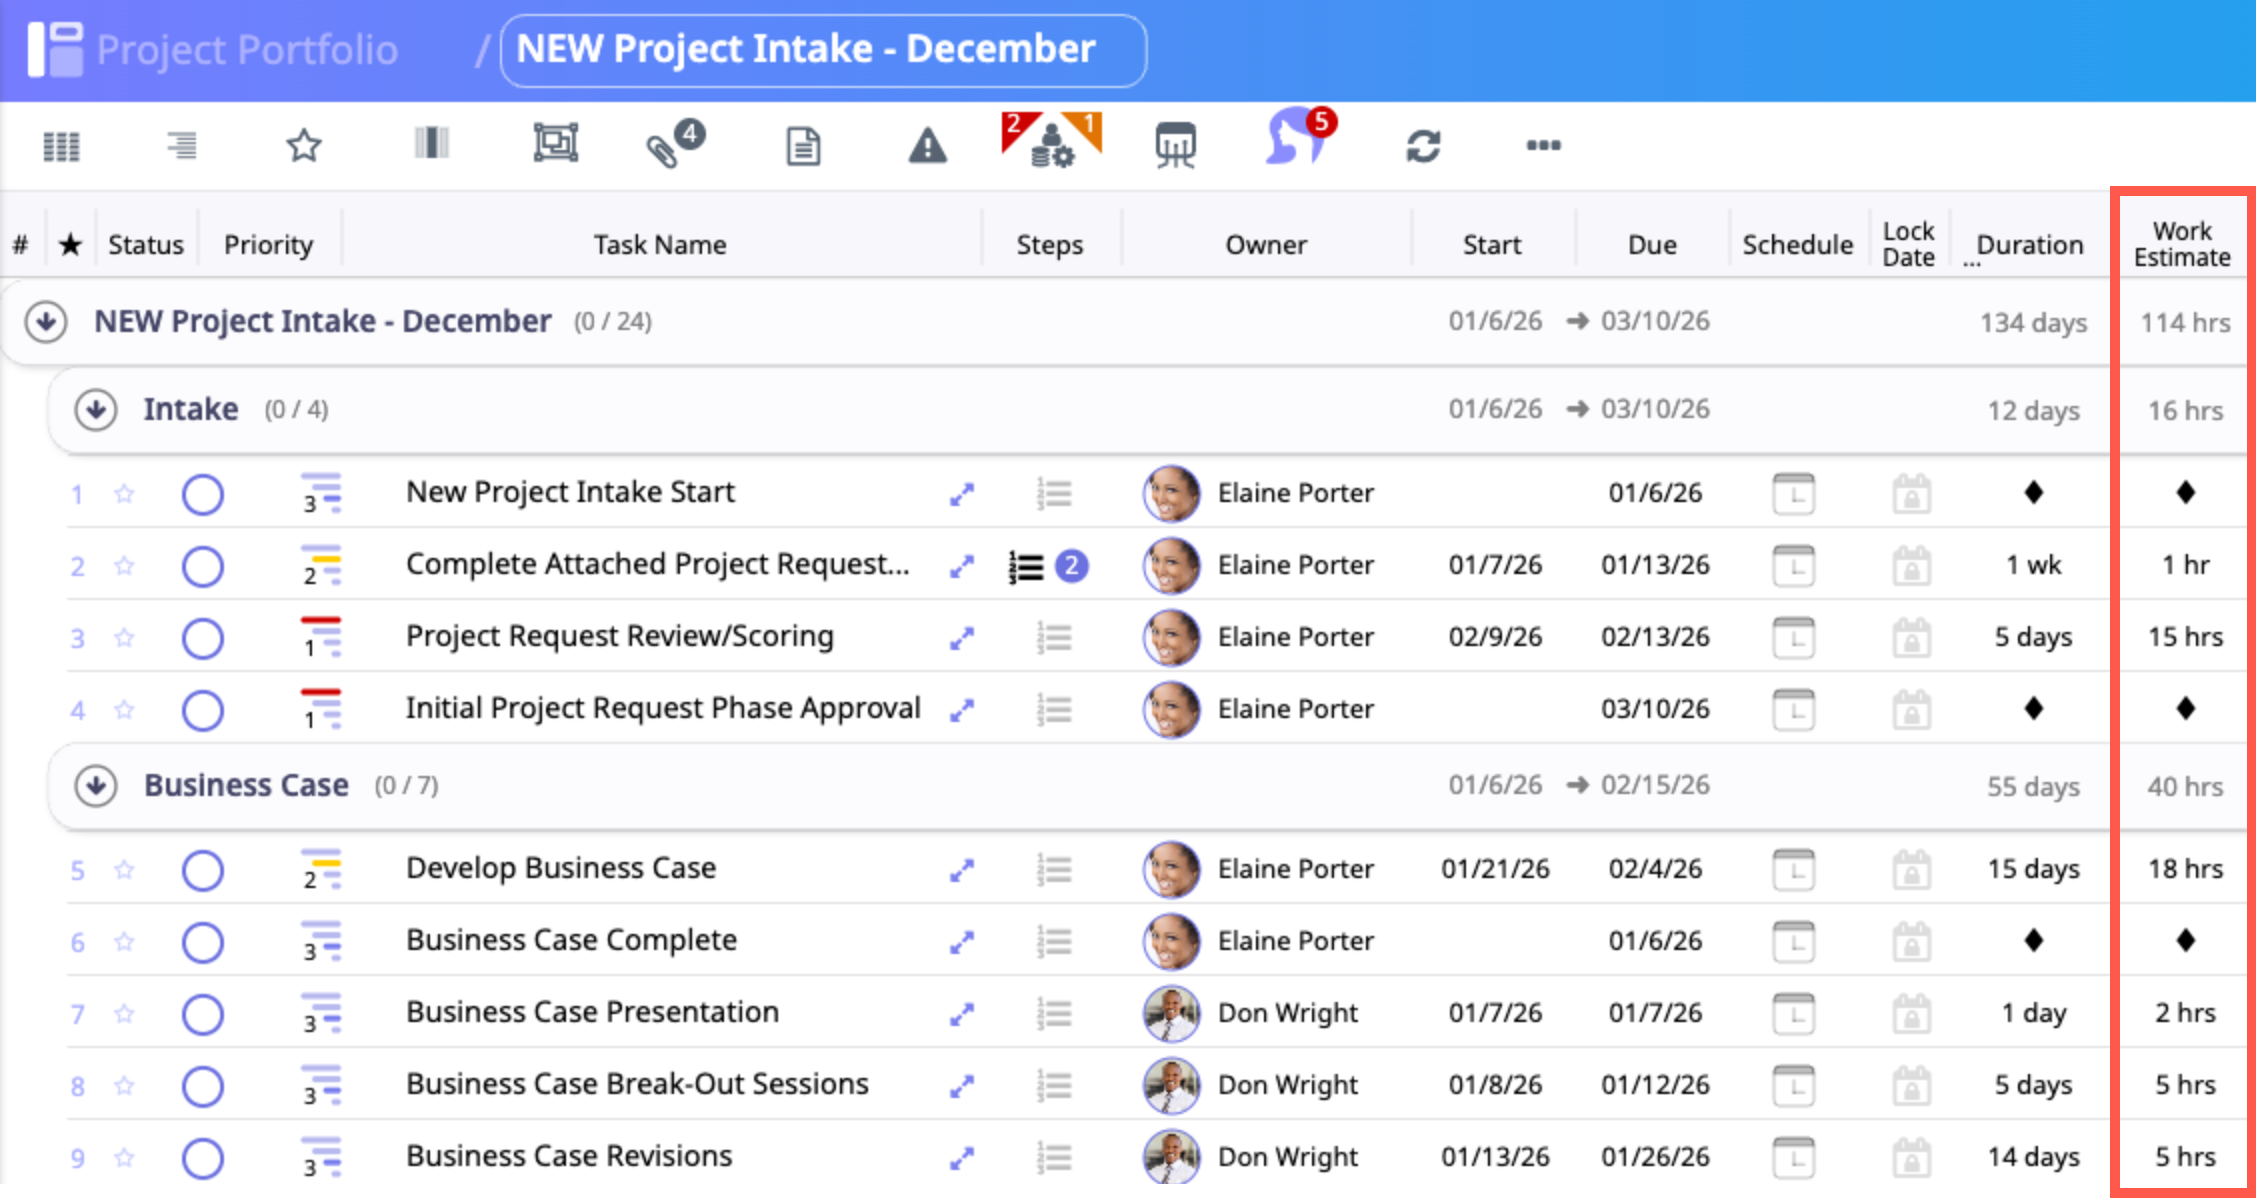Collapse the Business Case section
Viewport: 2256px width, 1200px height.
pos(96,786)
